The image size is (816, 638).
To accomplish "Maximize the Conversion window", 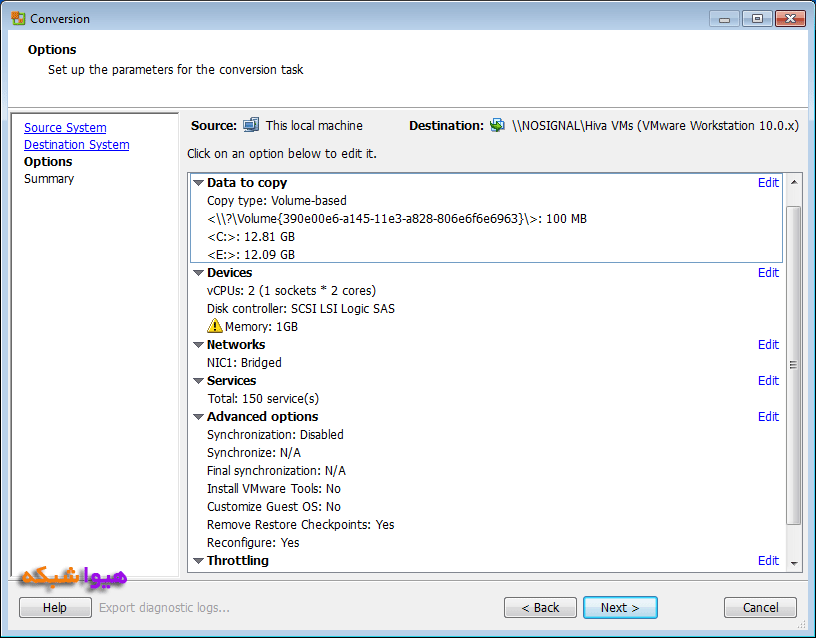I will (x=757, y=19).
